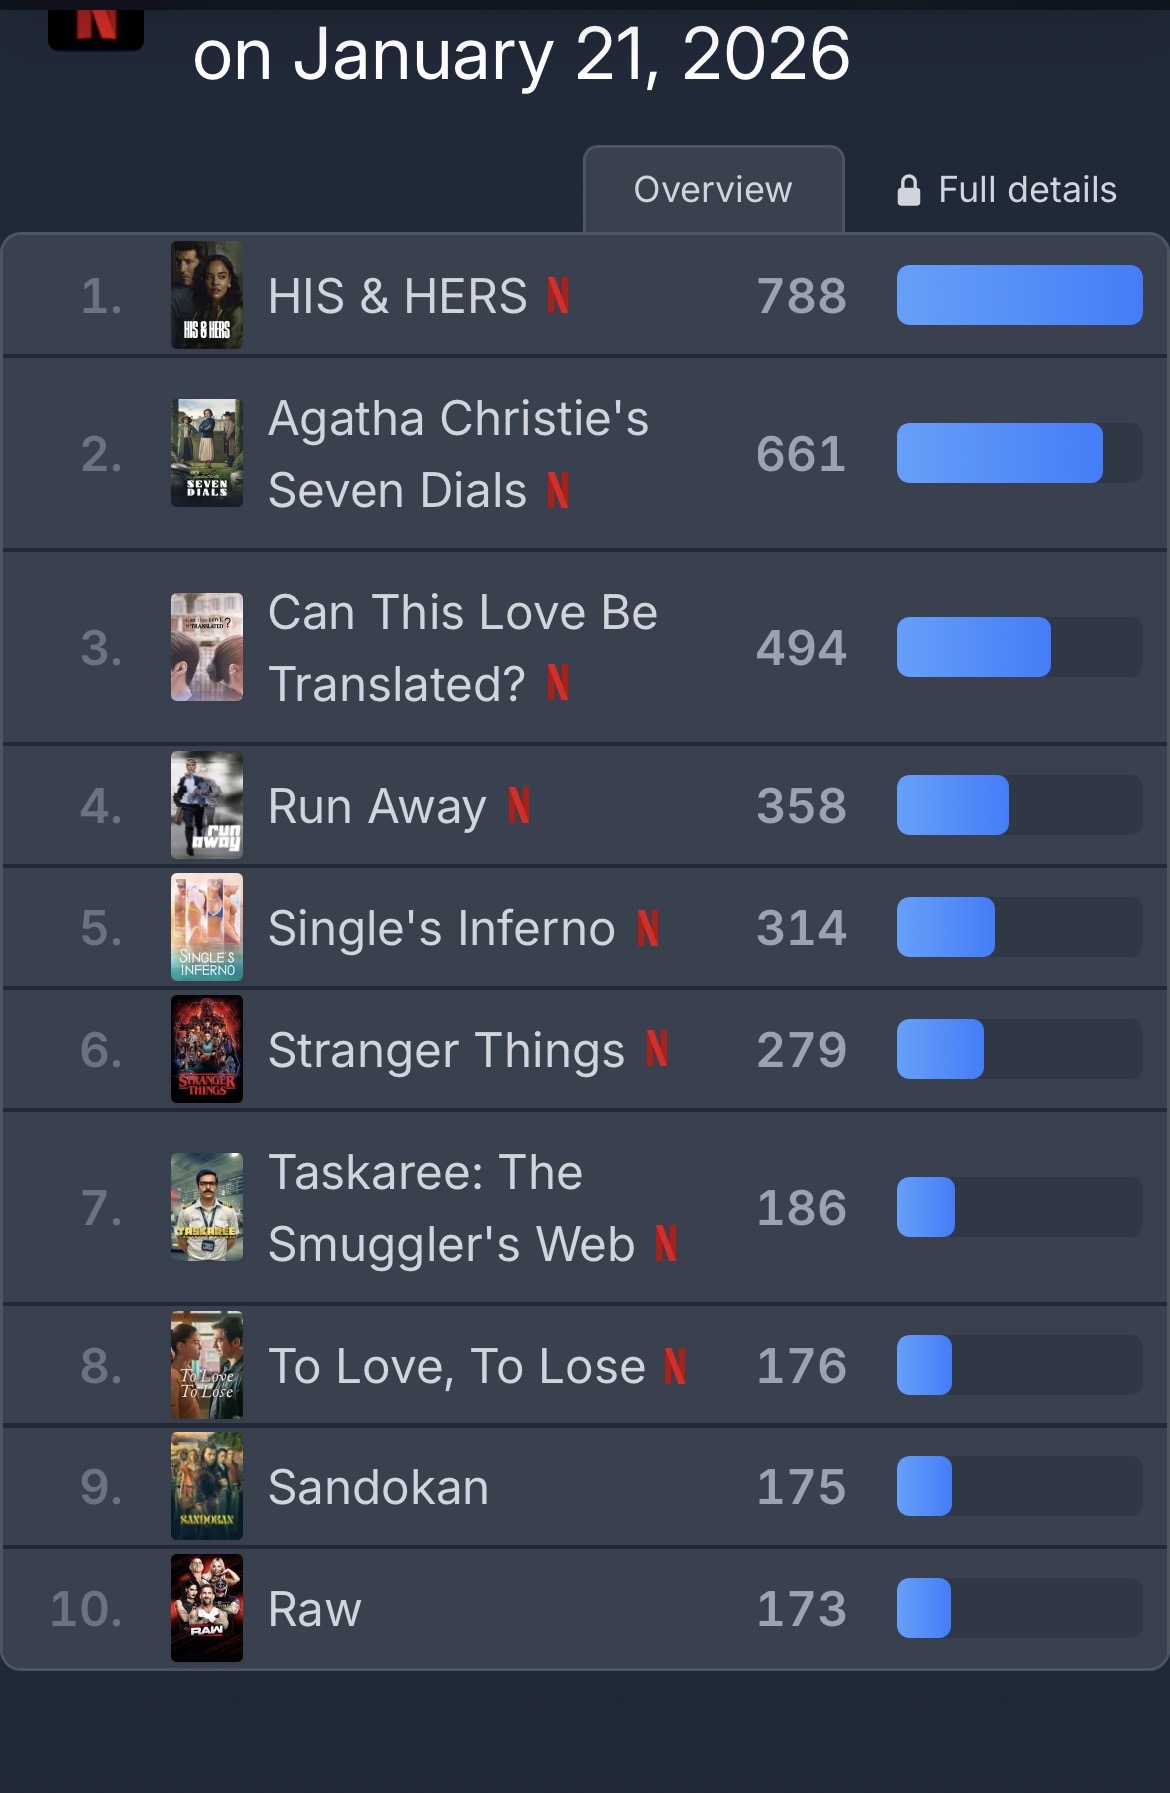The width and height of the screenshot is (1170, 1793).
Task: Click the Stranger Things poster thumbnail
Action: point(207,1049)
